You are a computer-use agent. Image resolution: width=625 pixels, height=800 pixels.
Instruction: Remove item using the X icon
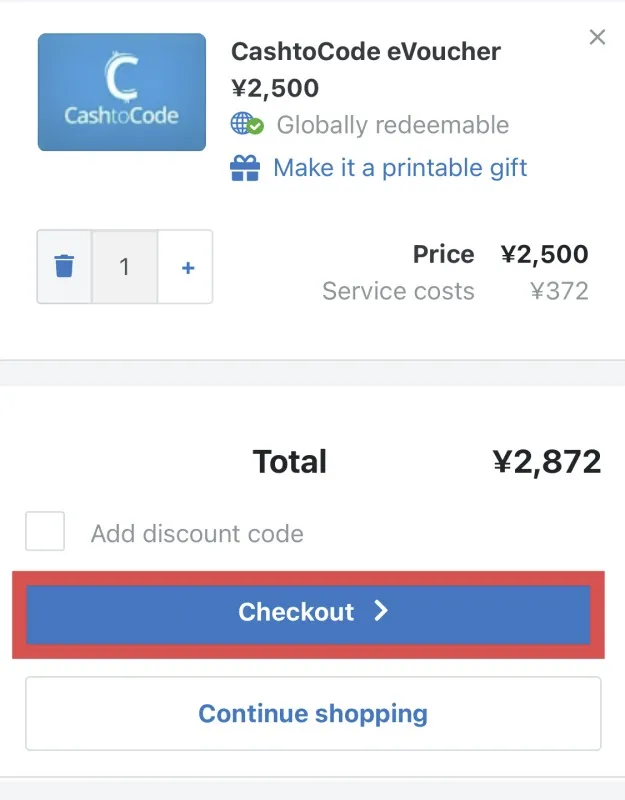[x=597, y=38]
